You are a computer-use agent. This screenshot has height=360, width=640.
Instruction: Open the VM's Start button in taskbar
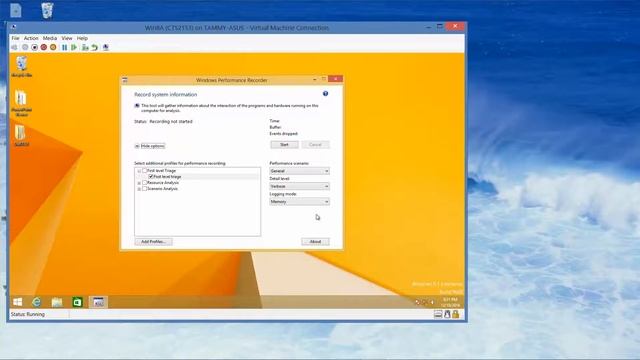click(18, 302)
